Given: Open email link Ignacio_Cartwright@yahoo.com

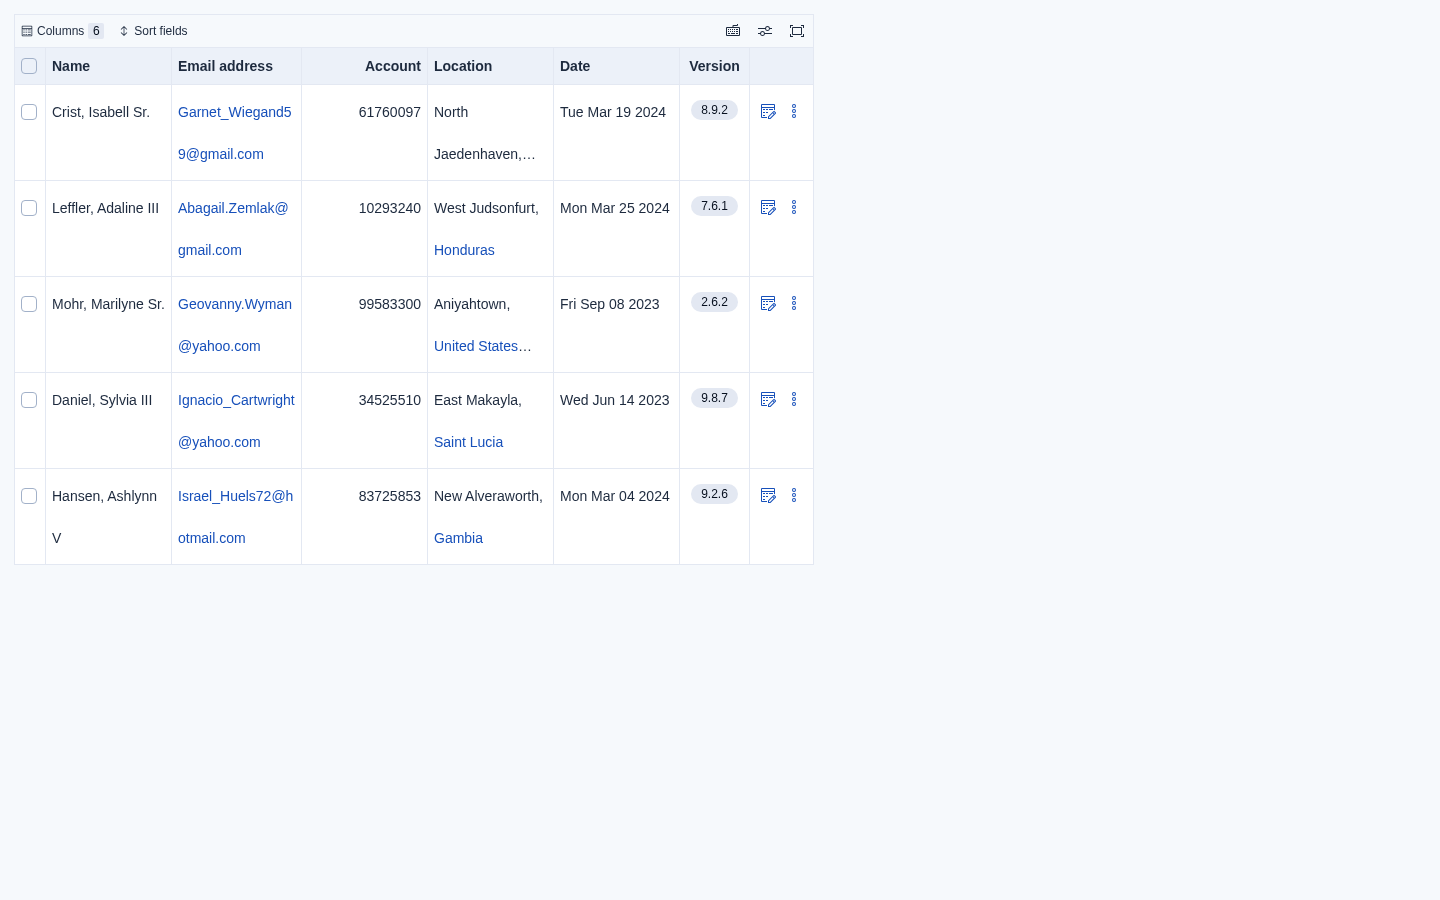Looking at the screenshot, I should 236,421.
